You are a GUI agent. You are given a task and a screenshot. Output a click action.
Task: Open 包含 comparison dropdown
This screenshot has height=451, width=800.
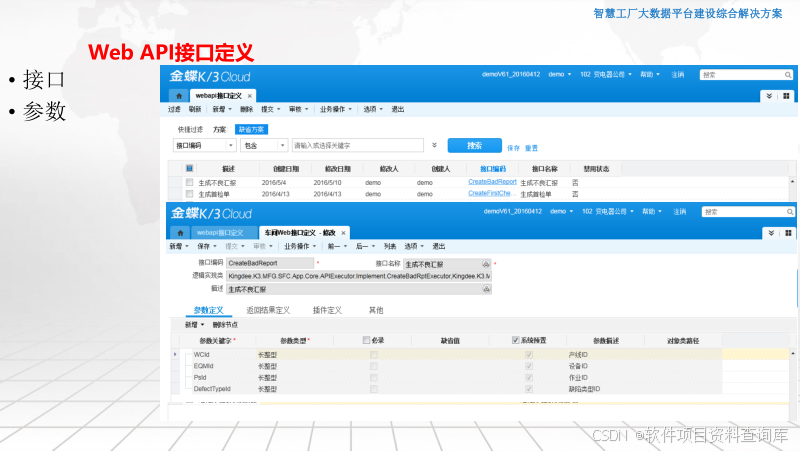(283, 145)
